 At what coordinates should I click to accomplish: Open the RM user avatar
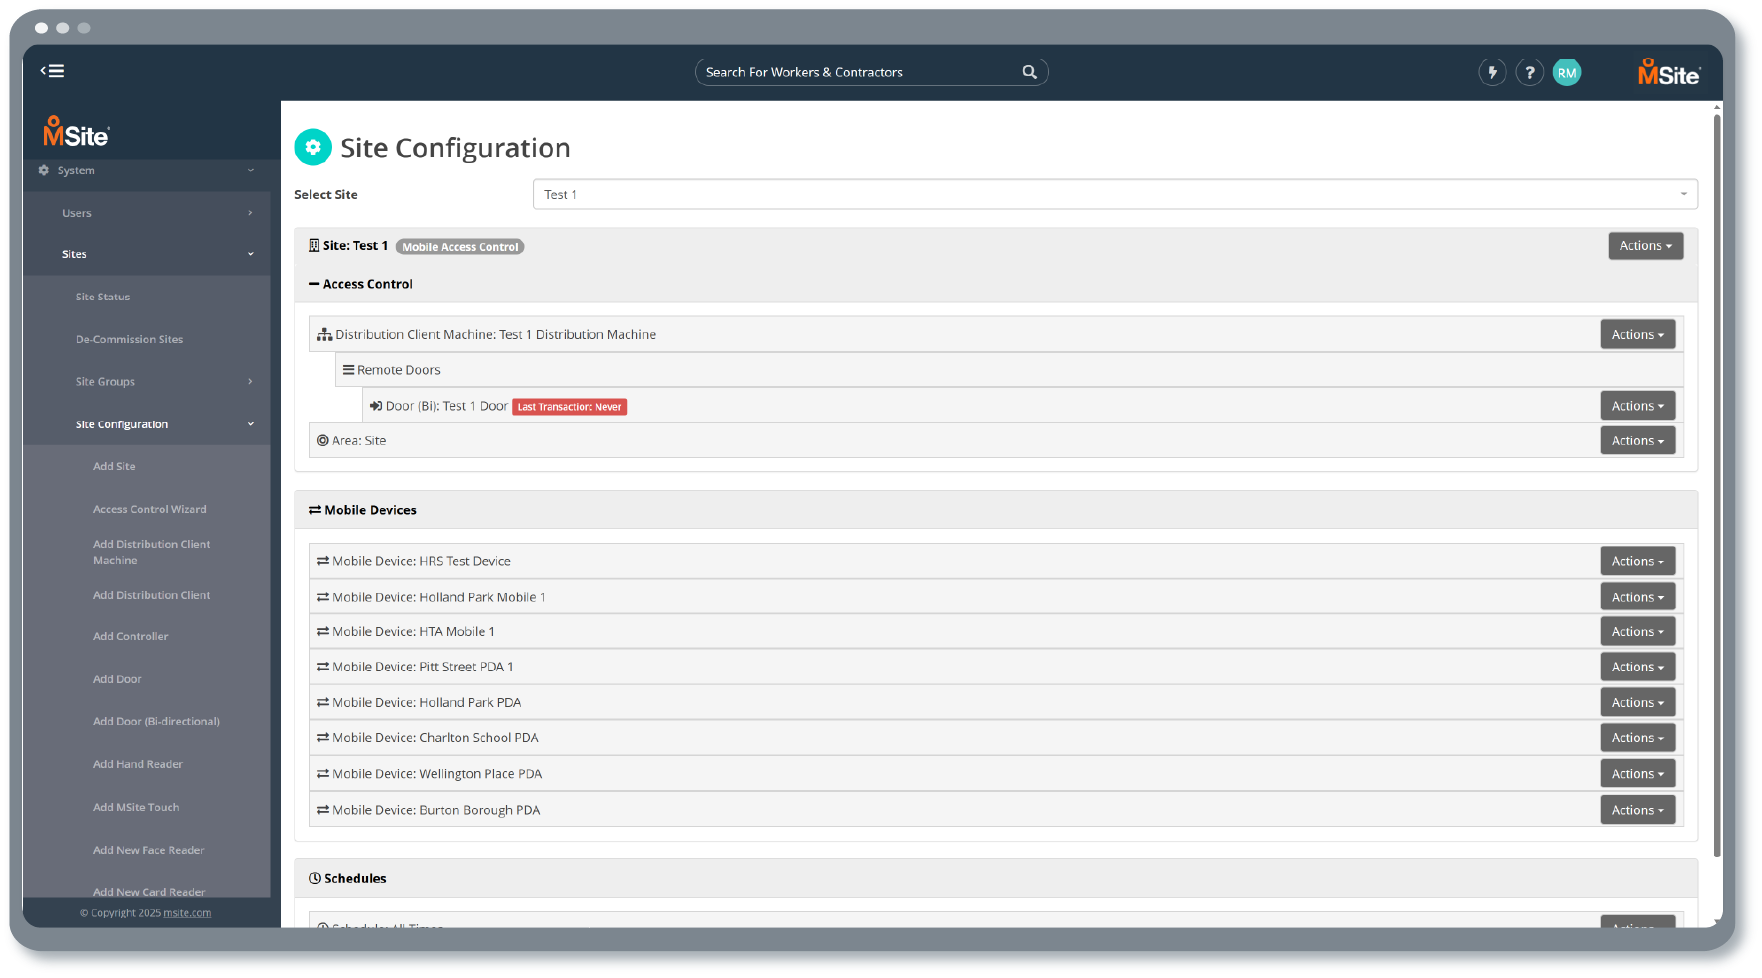coord(1567,71)
